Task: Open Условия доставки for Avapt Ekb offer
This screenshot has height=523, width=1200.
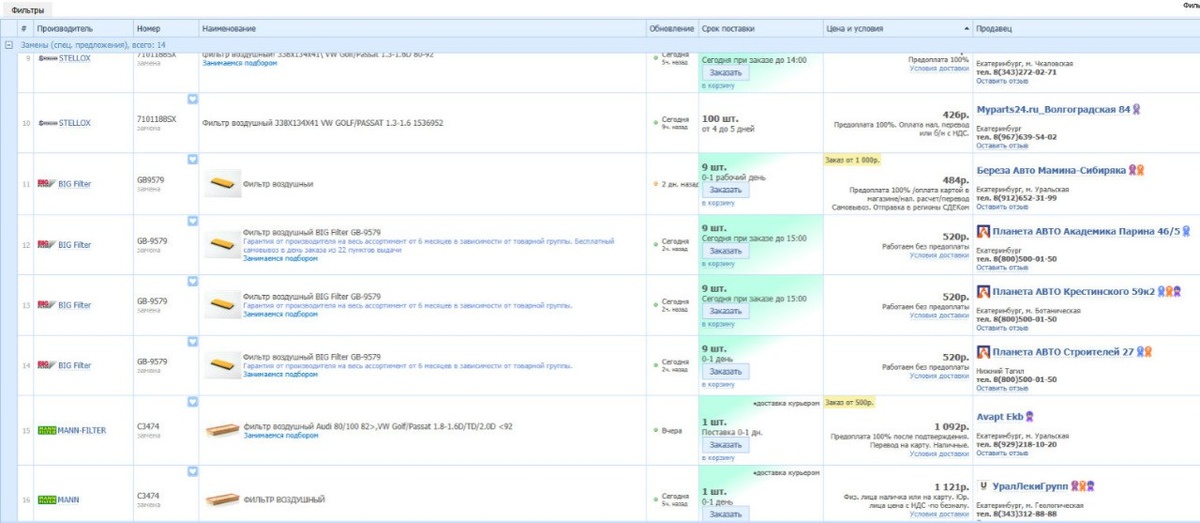Action: [x=939, y=454]
